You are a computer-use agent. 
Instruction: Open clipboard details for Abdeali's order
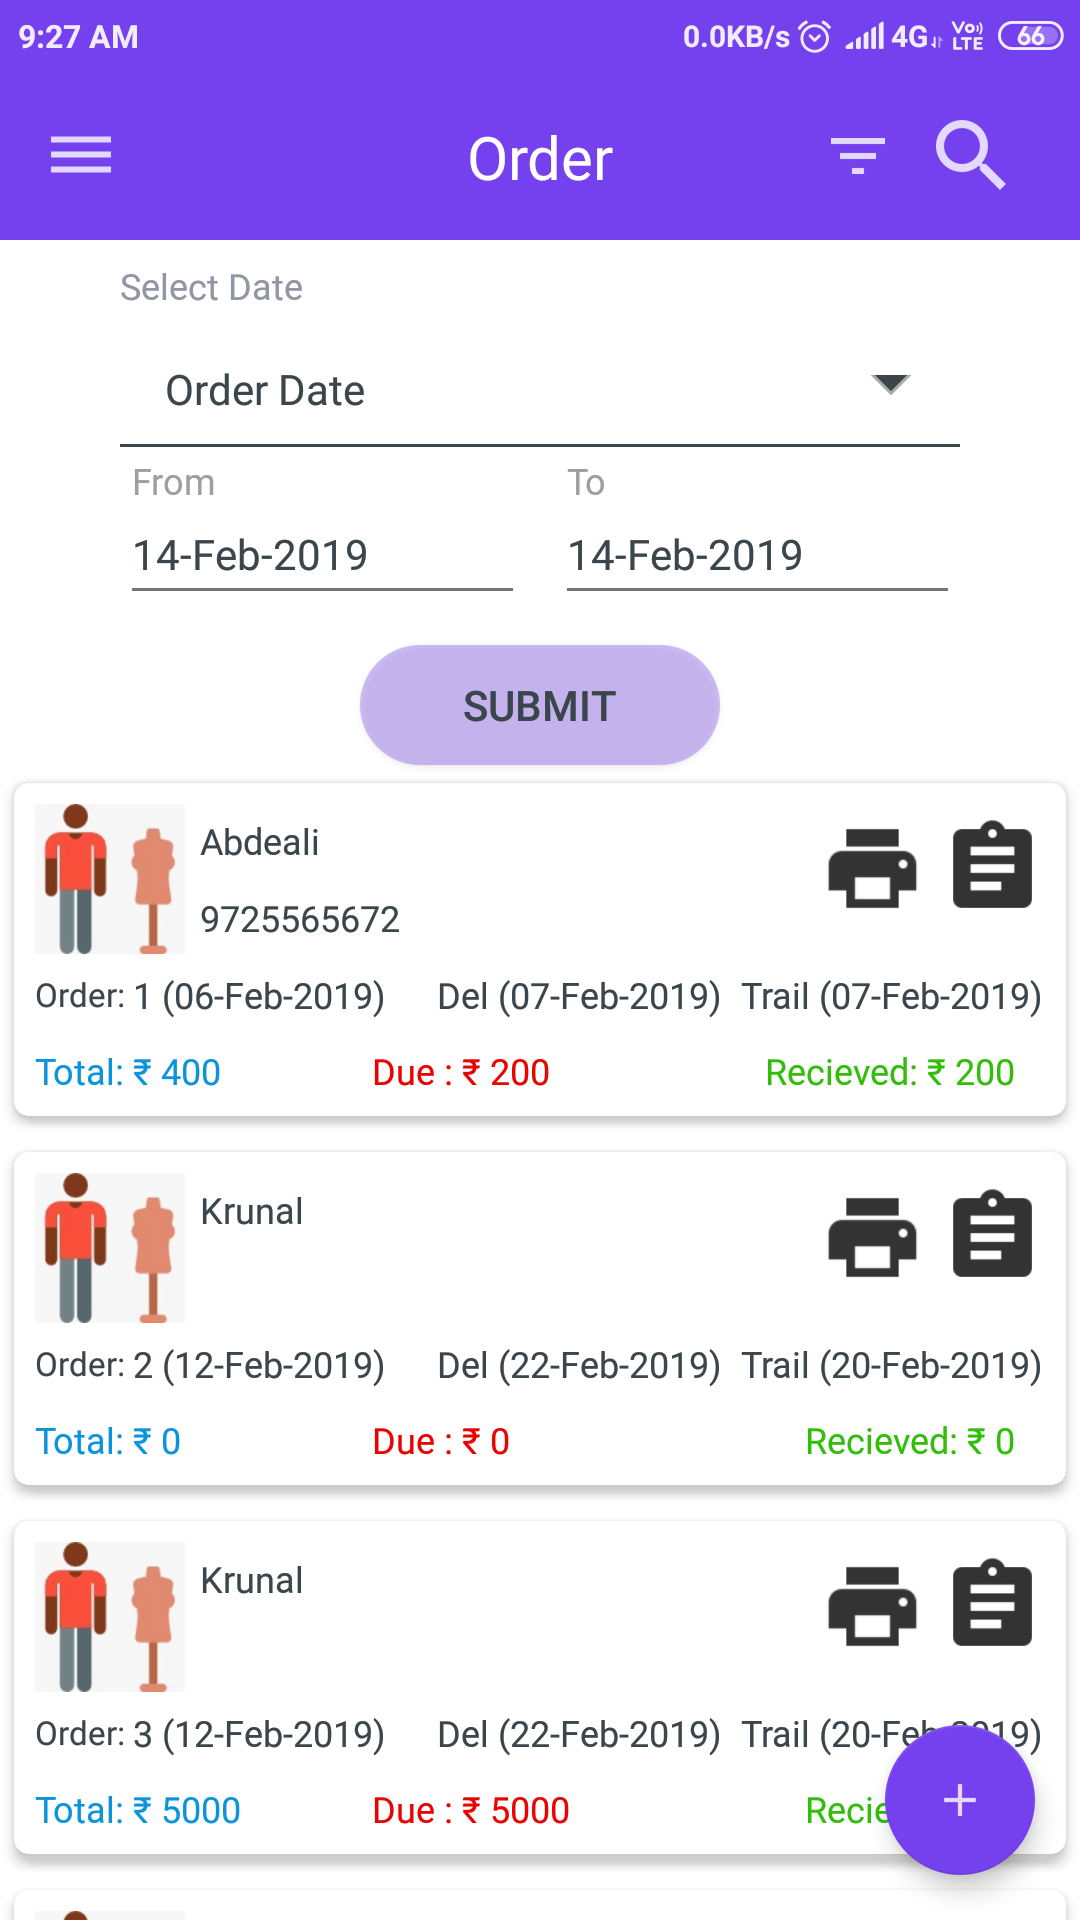tap(992, 866)
